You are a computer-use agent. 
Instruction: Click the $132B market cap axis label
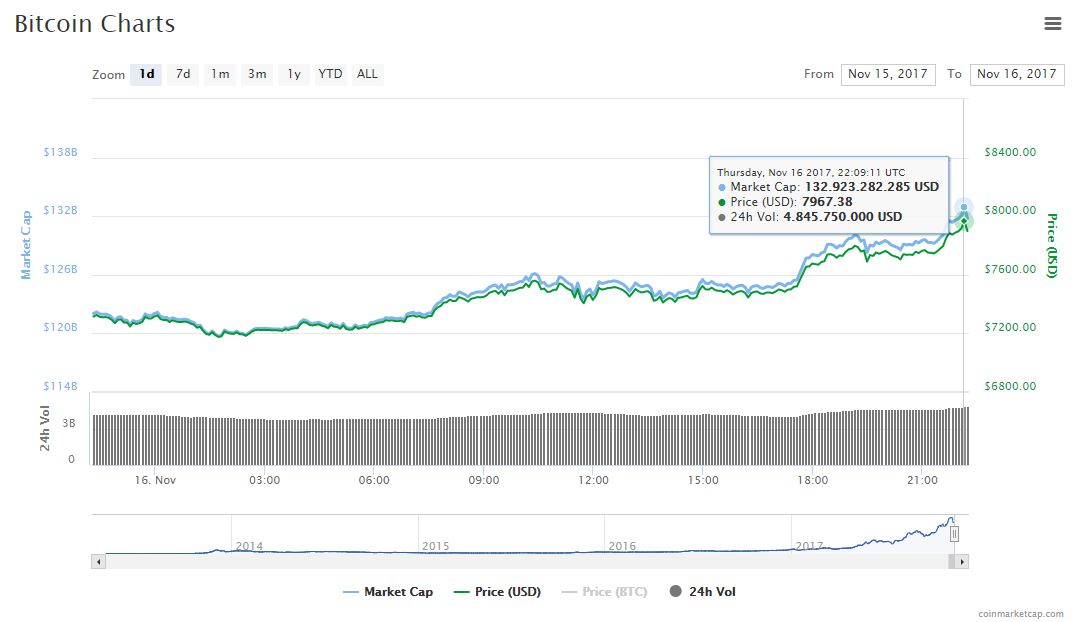click(60, 210)
